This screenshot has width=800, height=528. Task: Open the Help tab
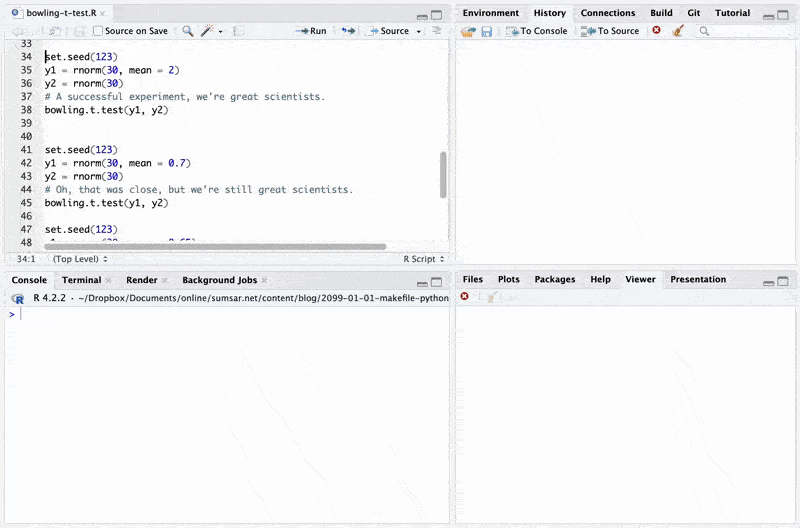point(600,280)
